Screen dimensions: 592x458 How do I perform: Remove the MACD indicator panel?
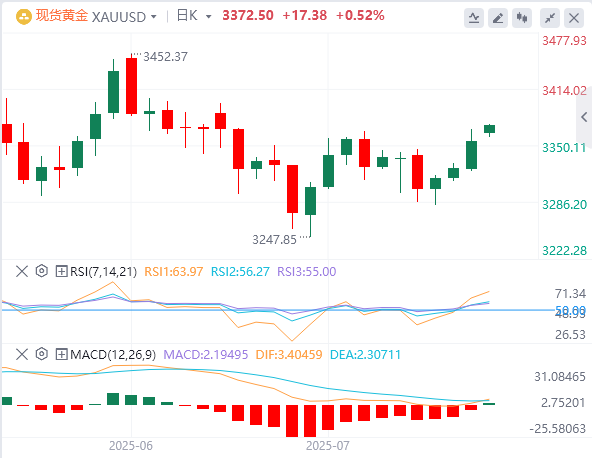click(22, 354)
